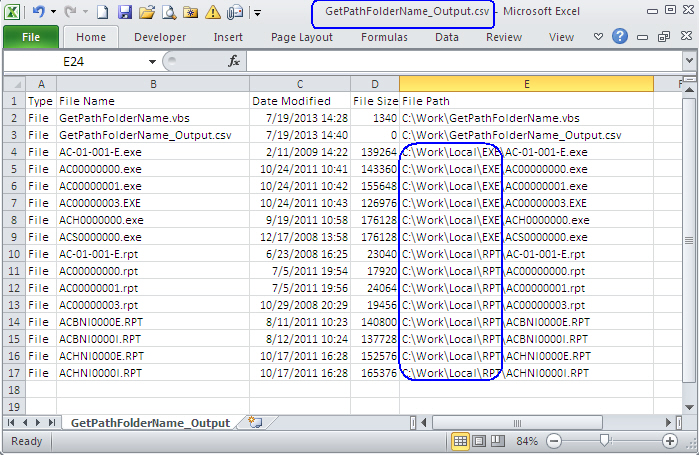
Task: Select row 10 header
Action: [x=14, y=254]
